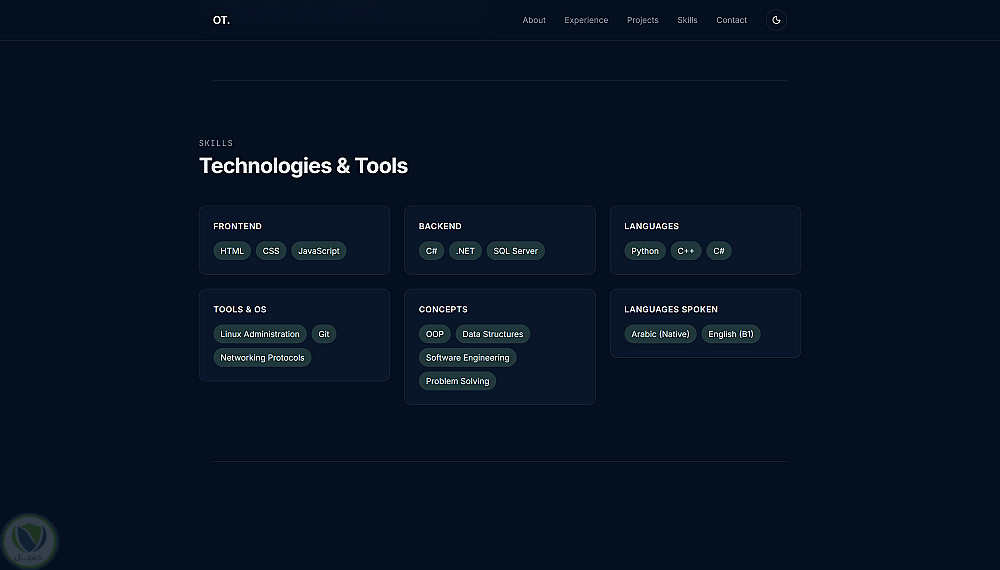1000x570 pixels.
Task: Click the CONCEPTS card heading
Action: click(443, 309)
